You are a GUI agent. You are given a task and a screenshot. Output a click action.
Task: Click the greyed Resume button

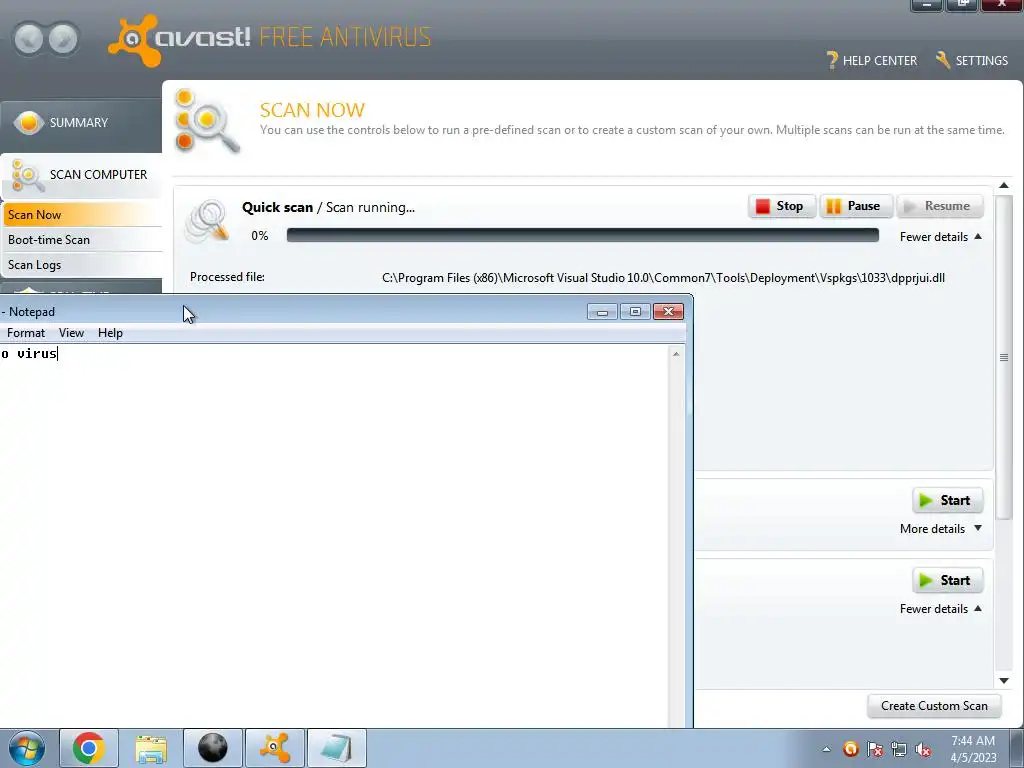click(939, 206)
